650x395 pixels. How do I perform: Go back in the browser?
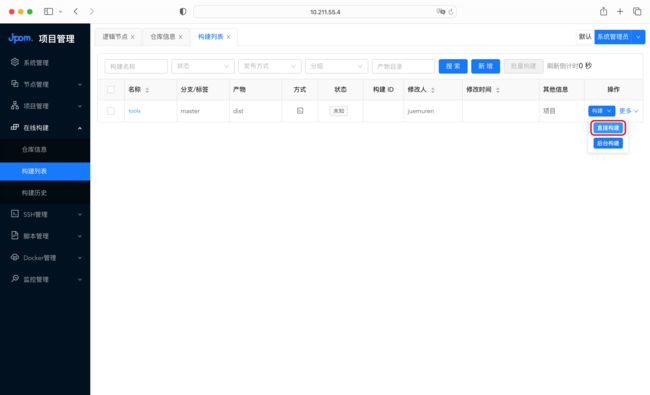click(x=75, y=12)
